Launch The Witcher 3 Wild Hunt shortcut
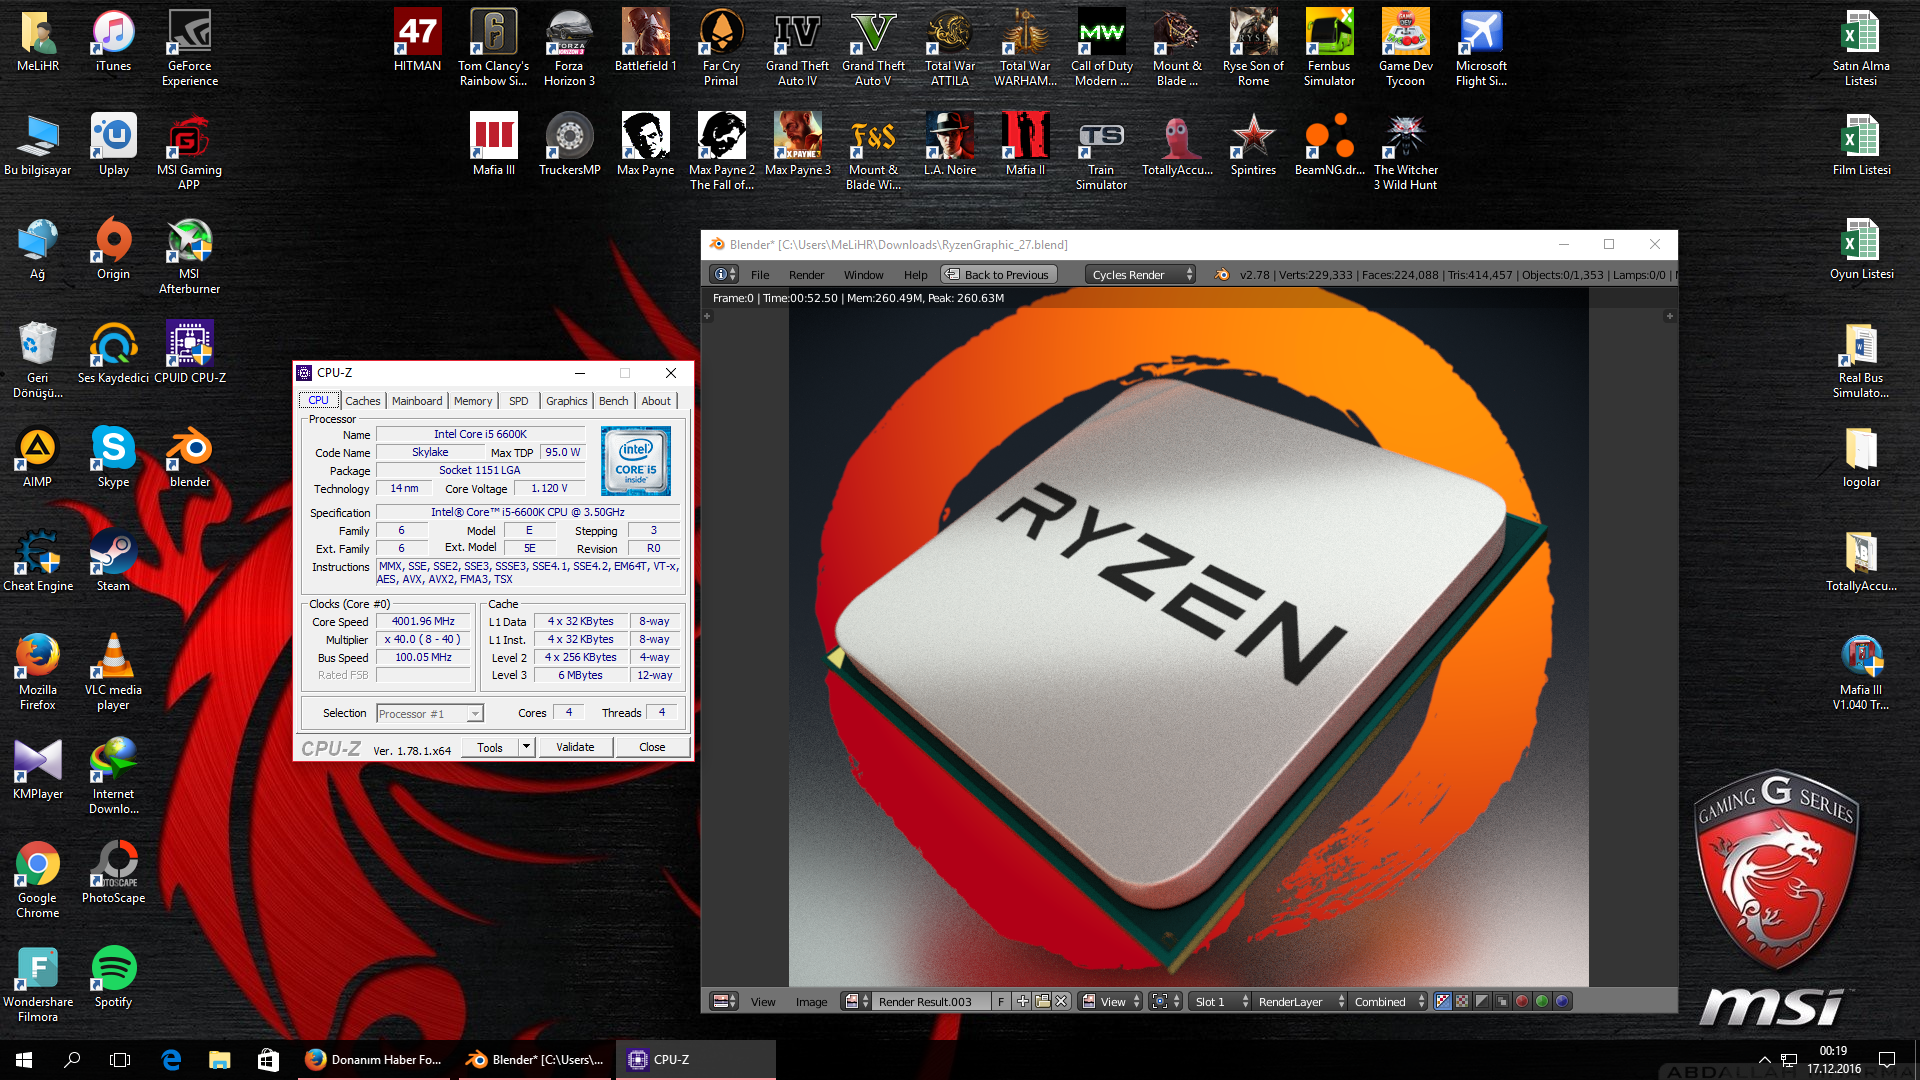This screenshot has width=1920, height=1080. (1405, 151)
